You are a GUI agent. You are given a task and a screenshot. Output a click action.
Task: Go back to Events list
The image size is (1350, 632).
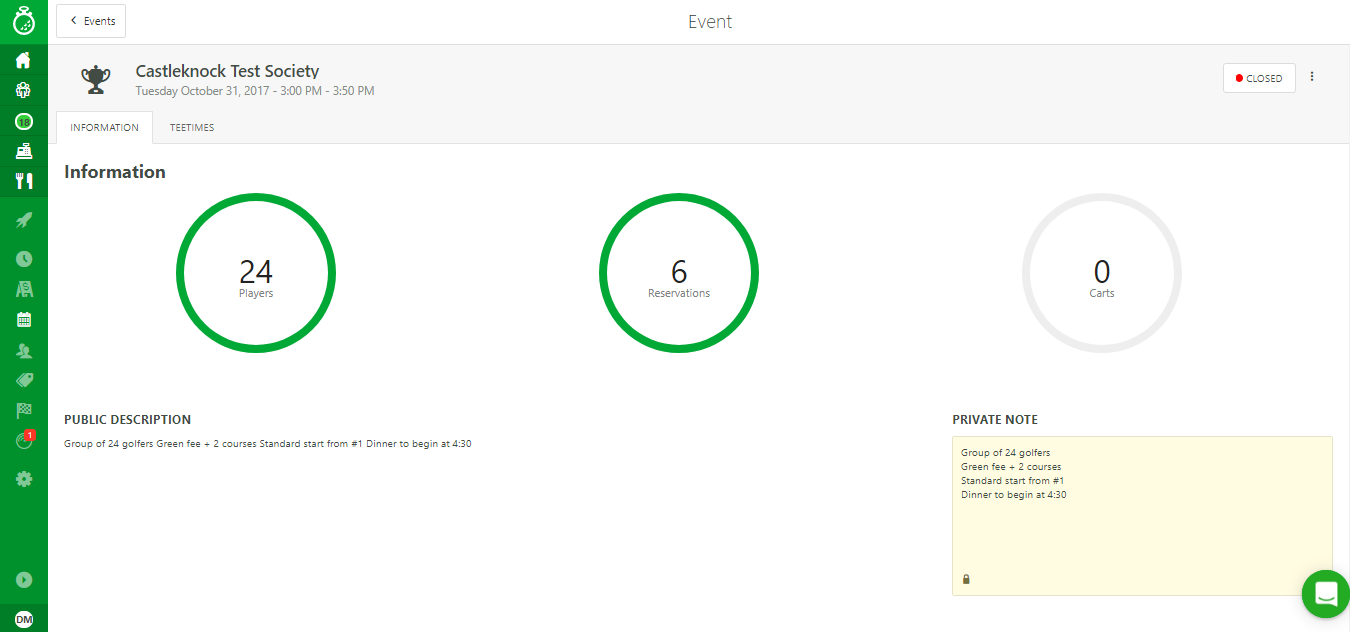point(91,21)
